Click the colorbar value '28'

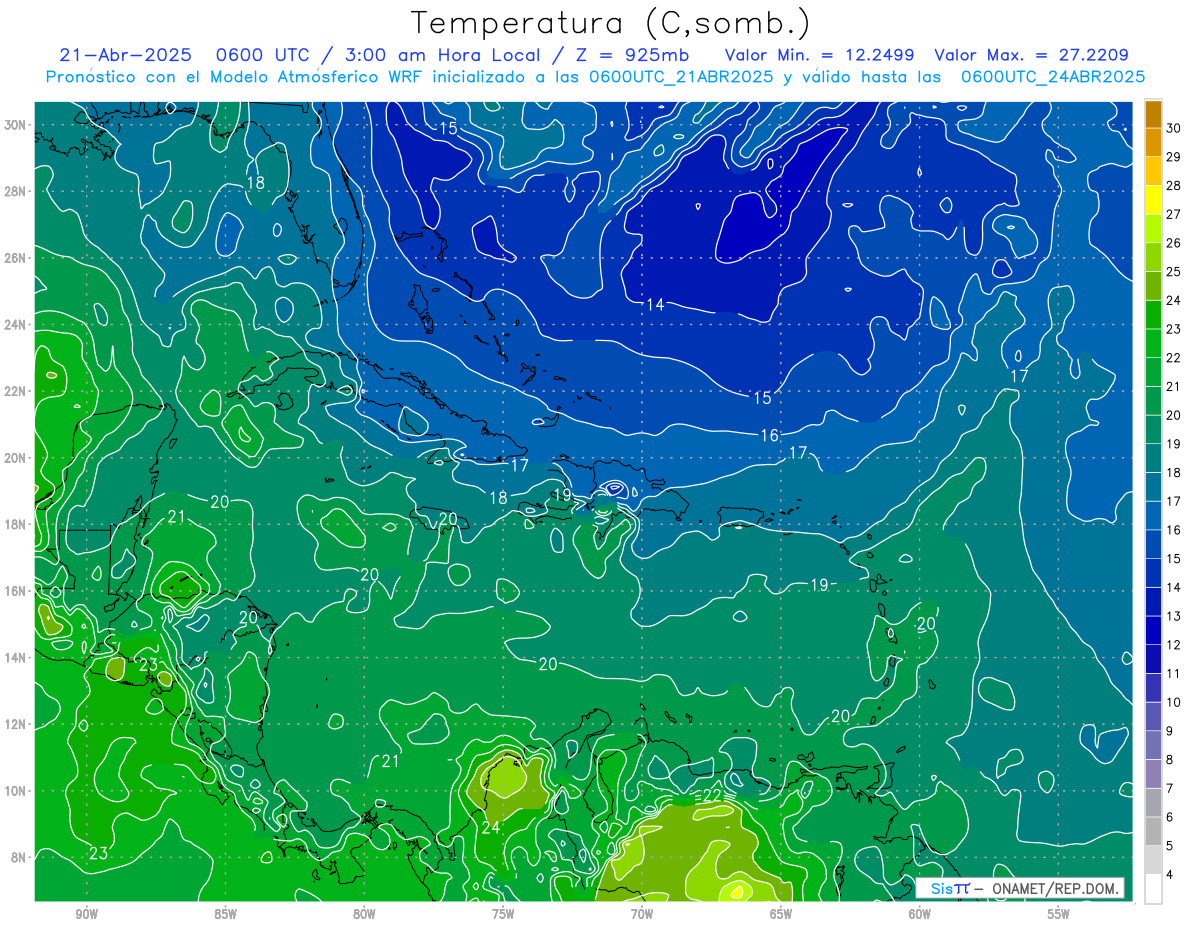1174,185
